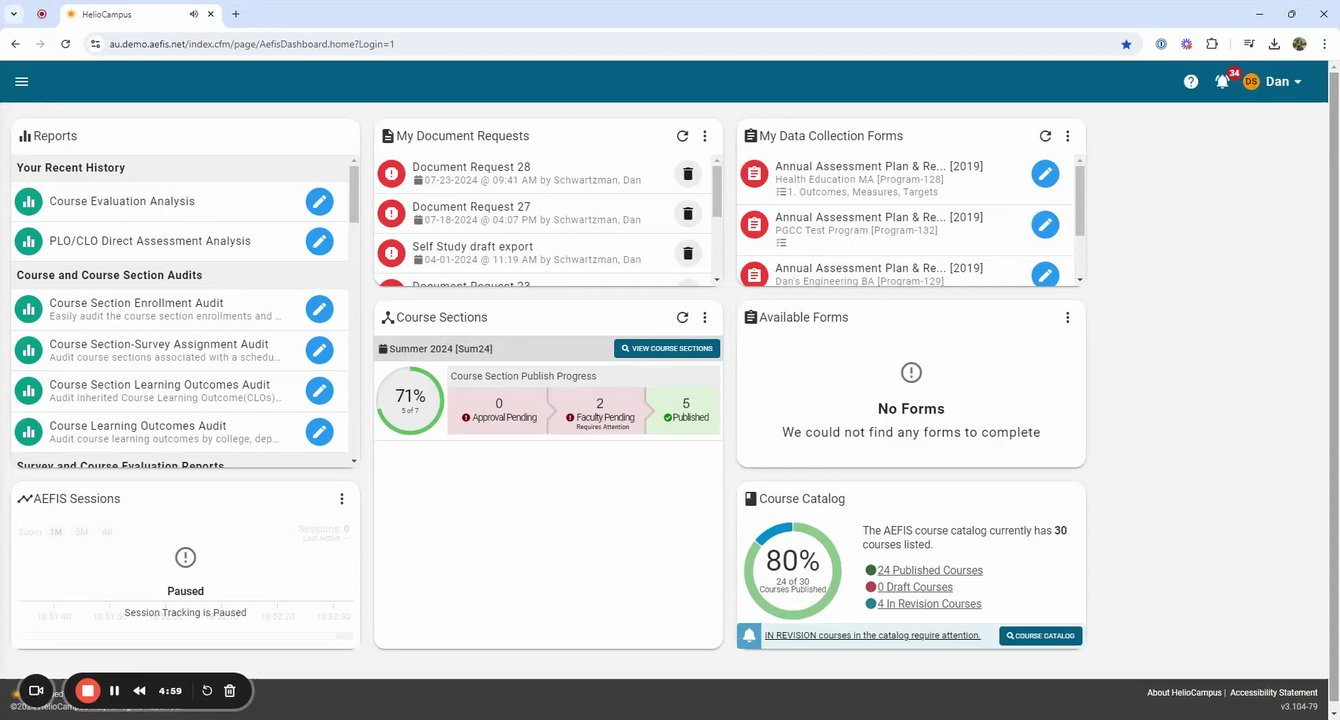Open Course Section Enrollment Audit row
The height and width of the screenshot is (720, 1340).
click(x=180, y=309)
